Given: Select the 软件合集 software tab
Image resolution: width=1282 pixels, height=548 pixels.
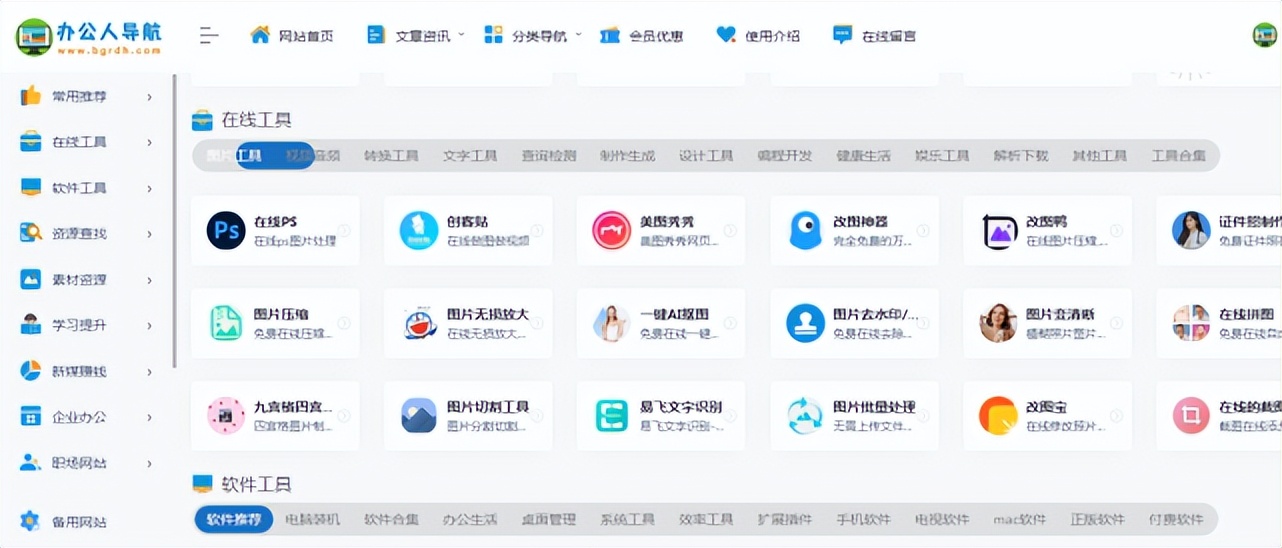Looking at the screenshot, I should (x=391, y=520).
